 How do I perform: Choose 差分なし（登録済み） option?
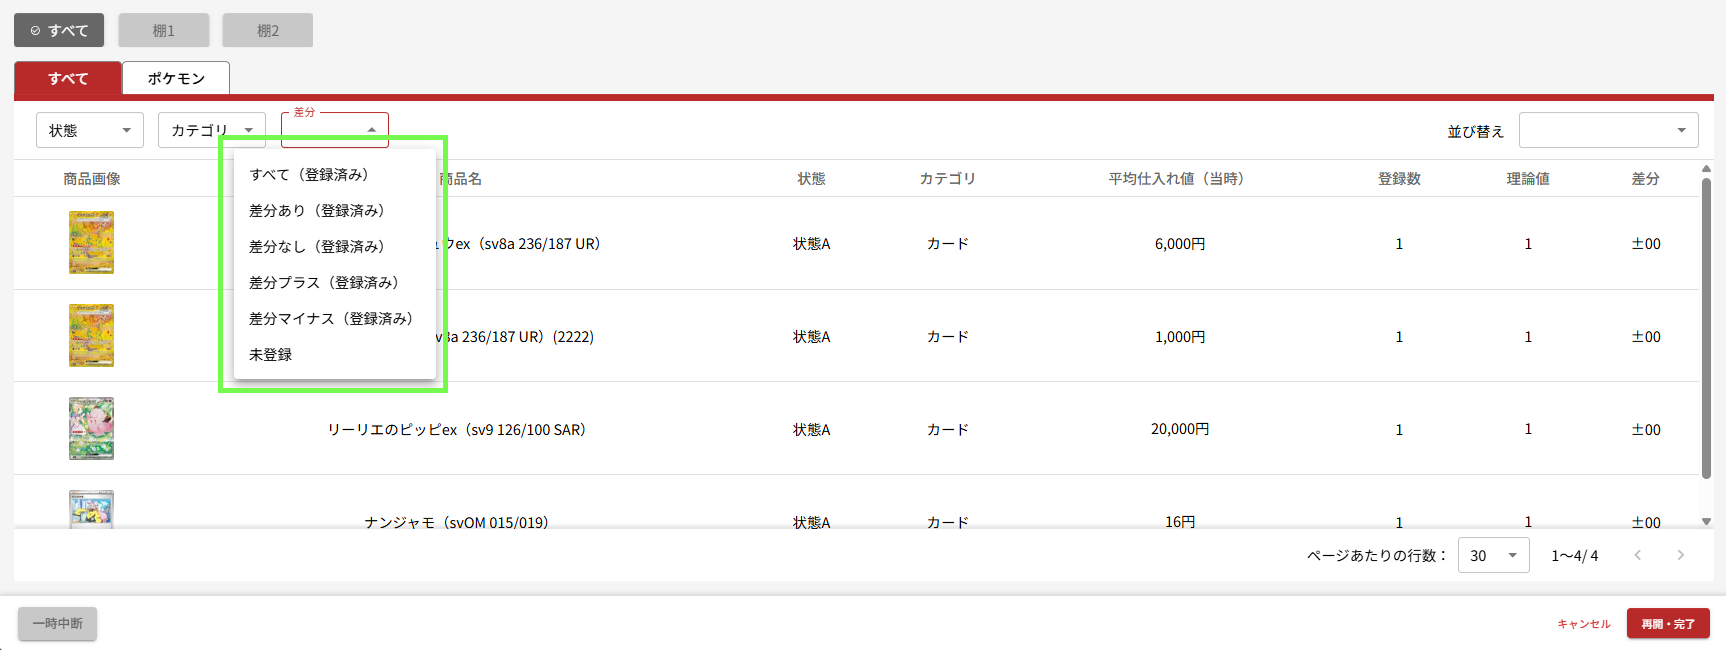pyautogui.click(x=316, y=246)
